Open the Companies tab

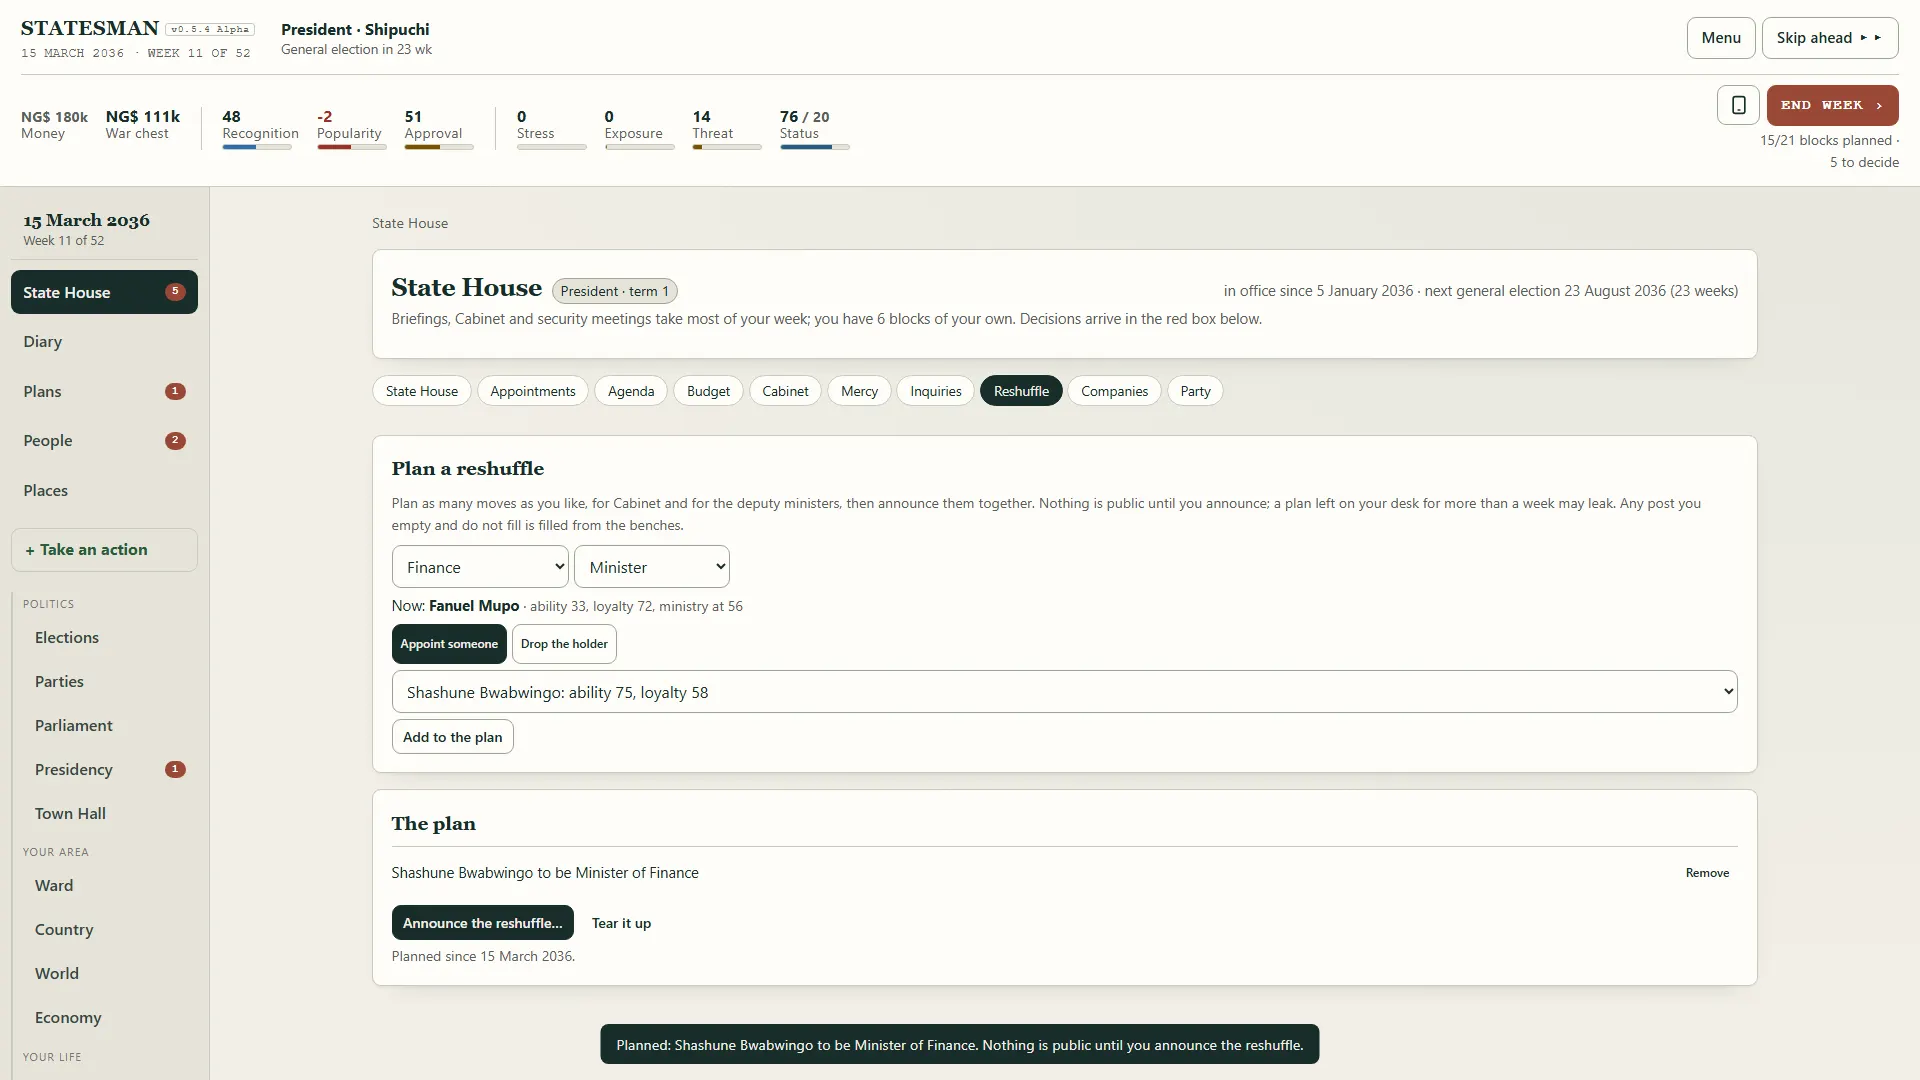(x=1114, y=391)
